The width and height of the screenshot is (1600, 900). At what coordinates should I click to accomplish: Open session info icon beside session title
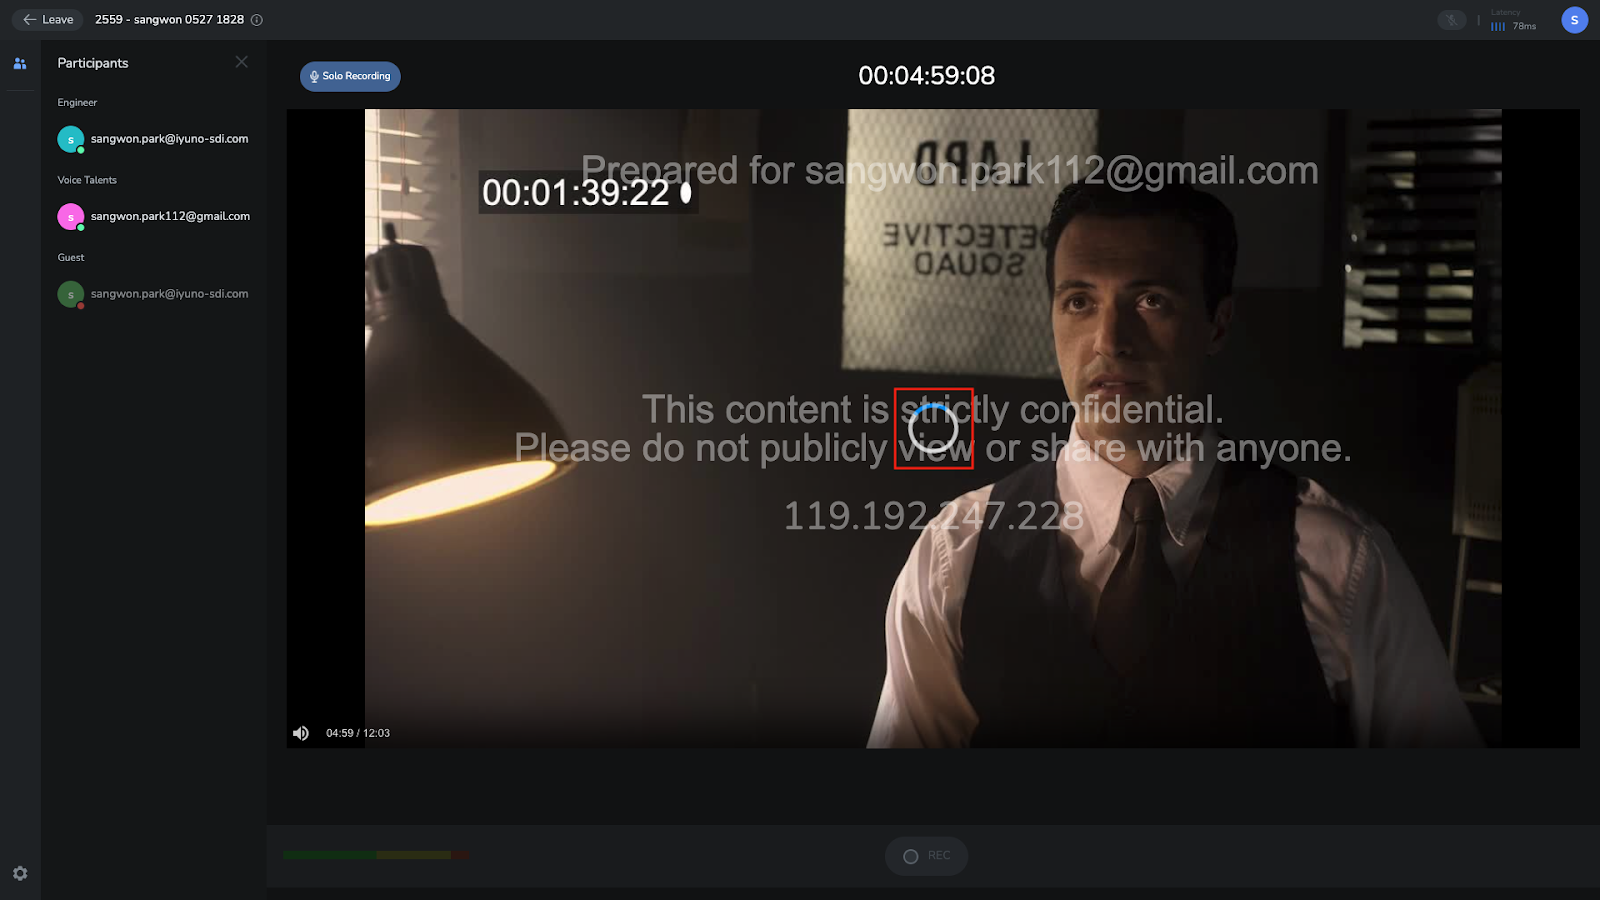[257, 20]
